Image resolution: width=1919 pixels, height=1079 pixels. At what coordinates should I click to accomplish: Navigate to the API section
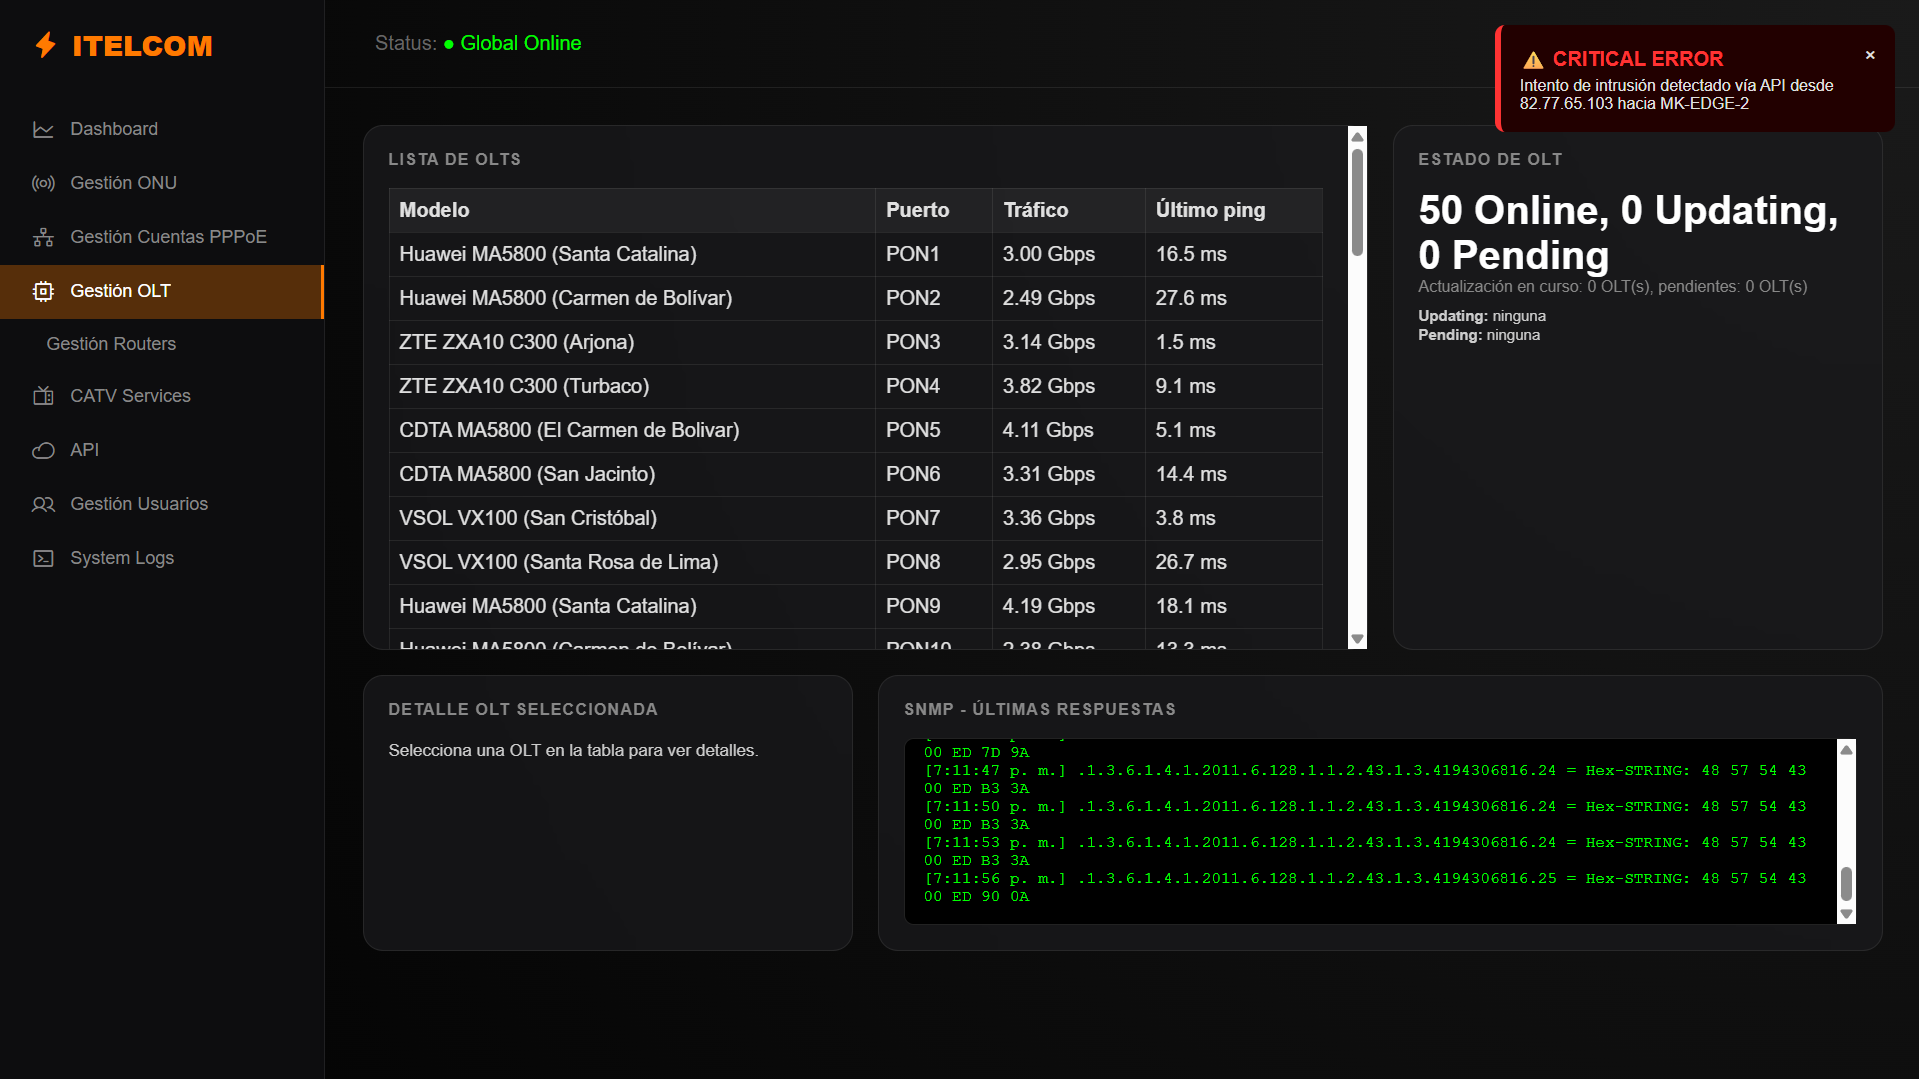(x=162, y=450)
